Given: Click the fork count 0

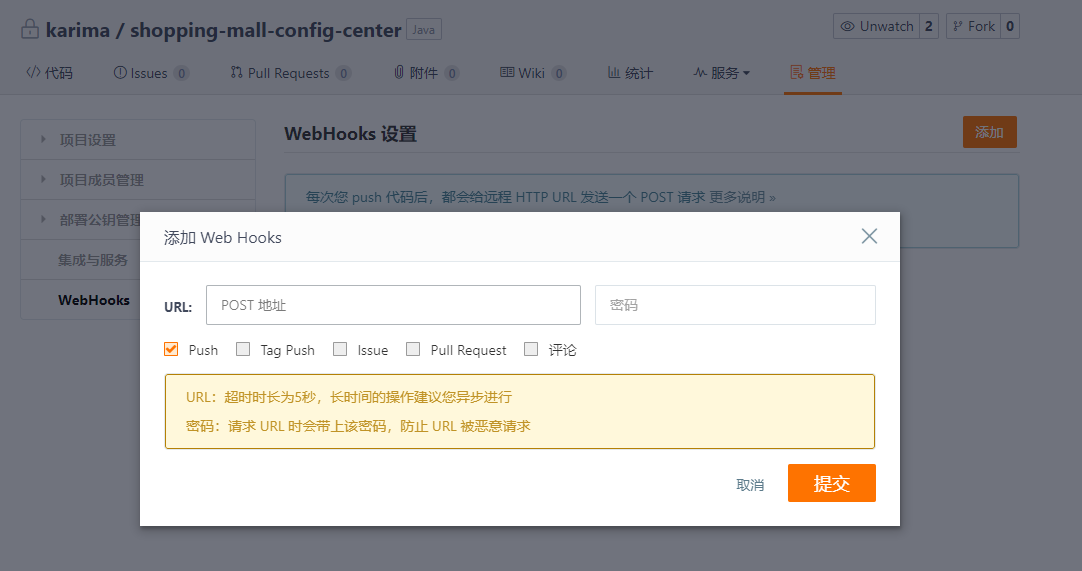Looking at the screenshot, I should (1010, 26).
